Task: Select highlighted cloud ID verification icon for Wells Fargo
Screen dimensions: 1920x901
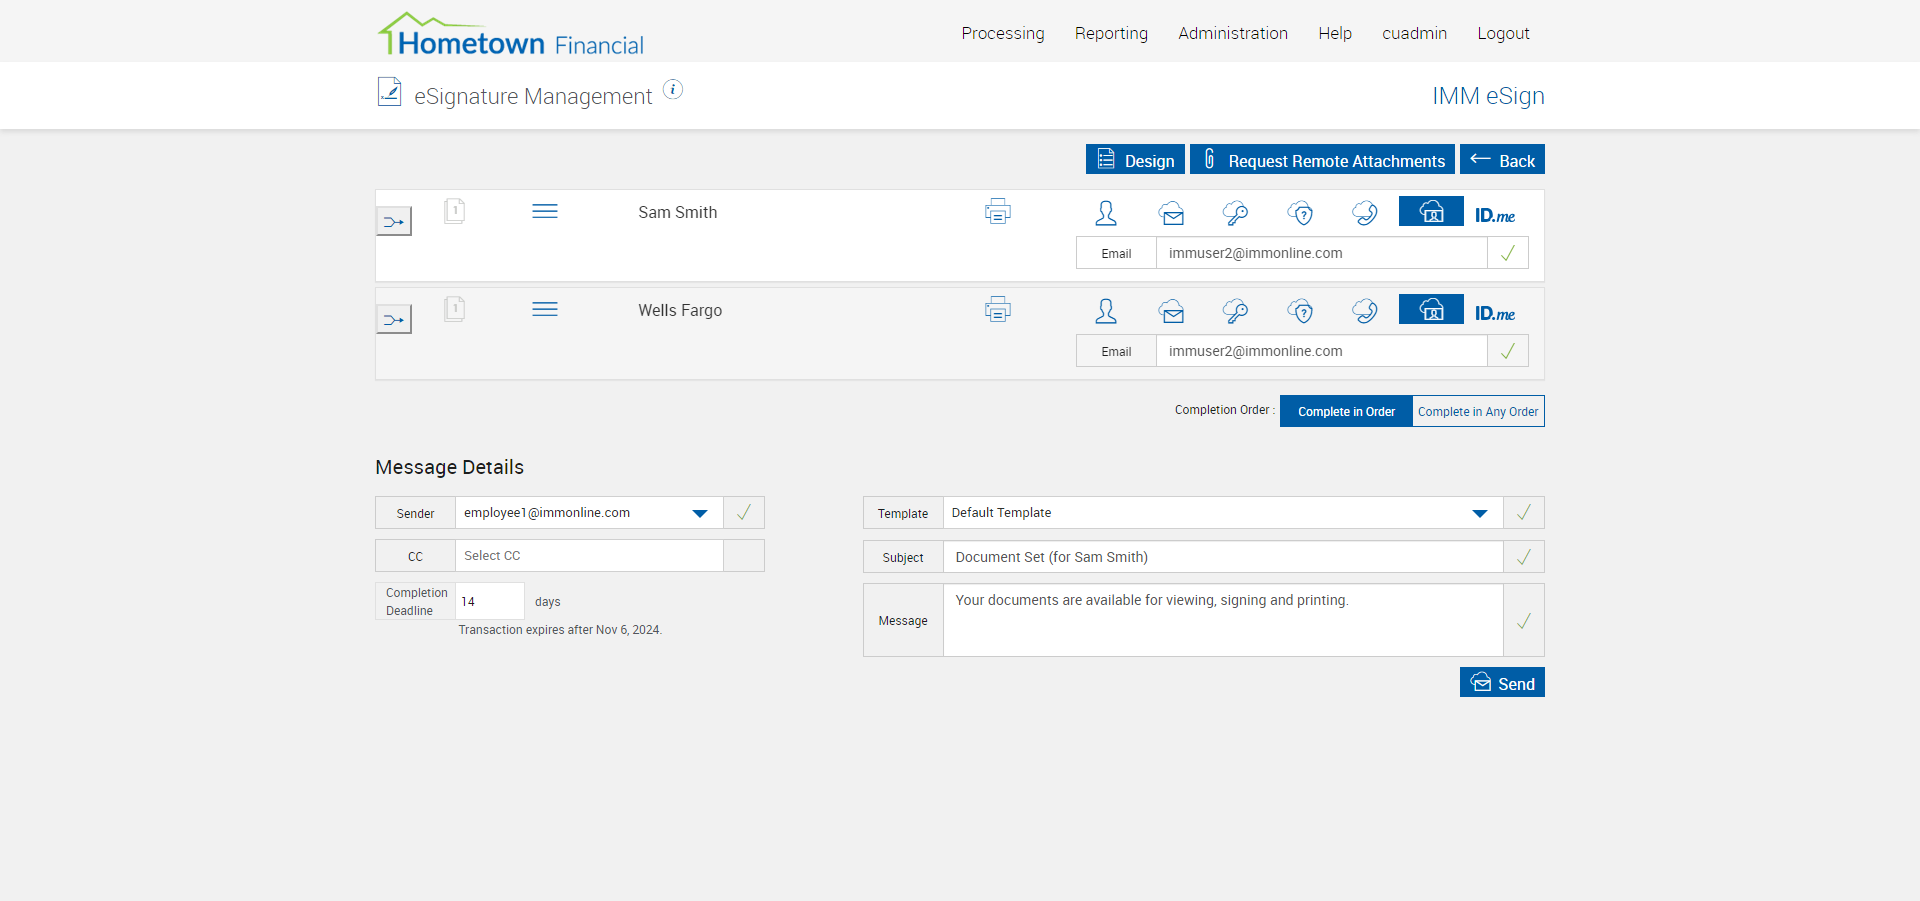Action: click(x=1431, y=309)
